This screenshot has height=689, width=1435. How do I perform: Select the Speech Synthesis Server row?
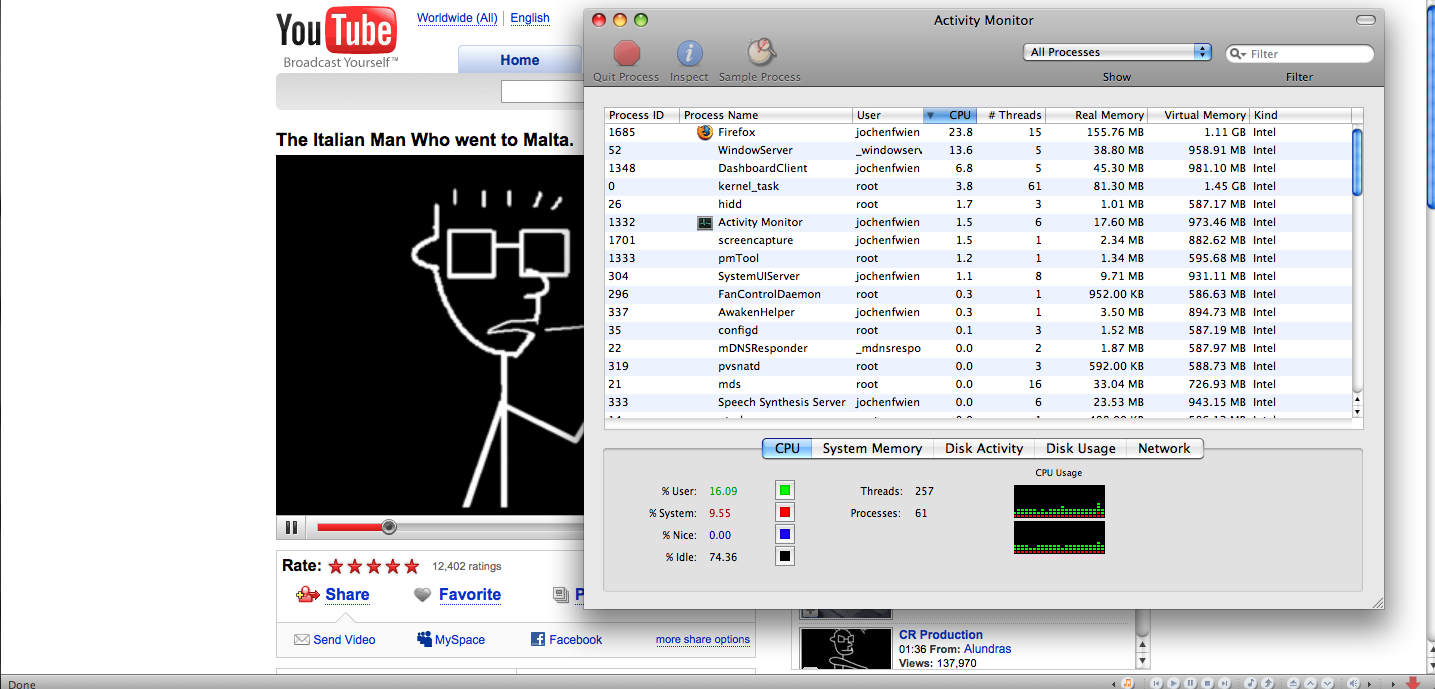click(978, 402)
